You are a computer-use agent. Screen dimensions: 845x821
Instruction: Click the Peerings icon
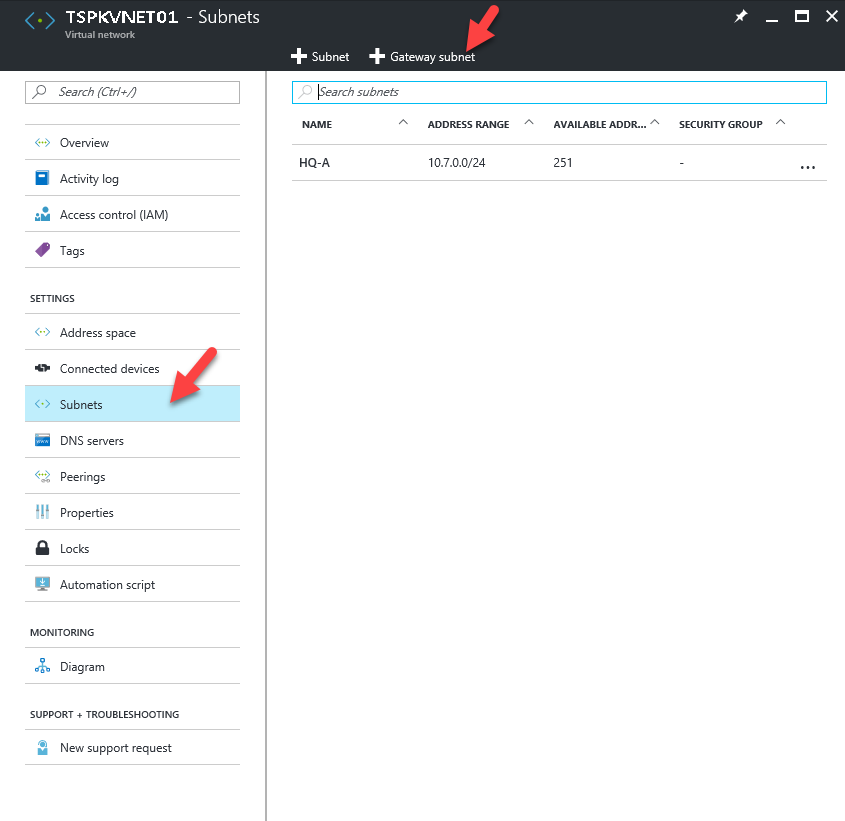pos(43,476)
